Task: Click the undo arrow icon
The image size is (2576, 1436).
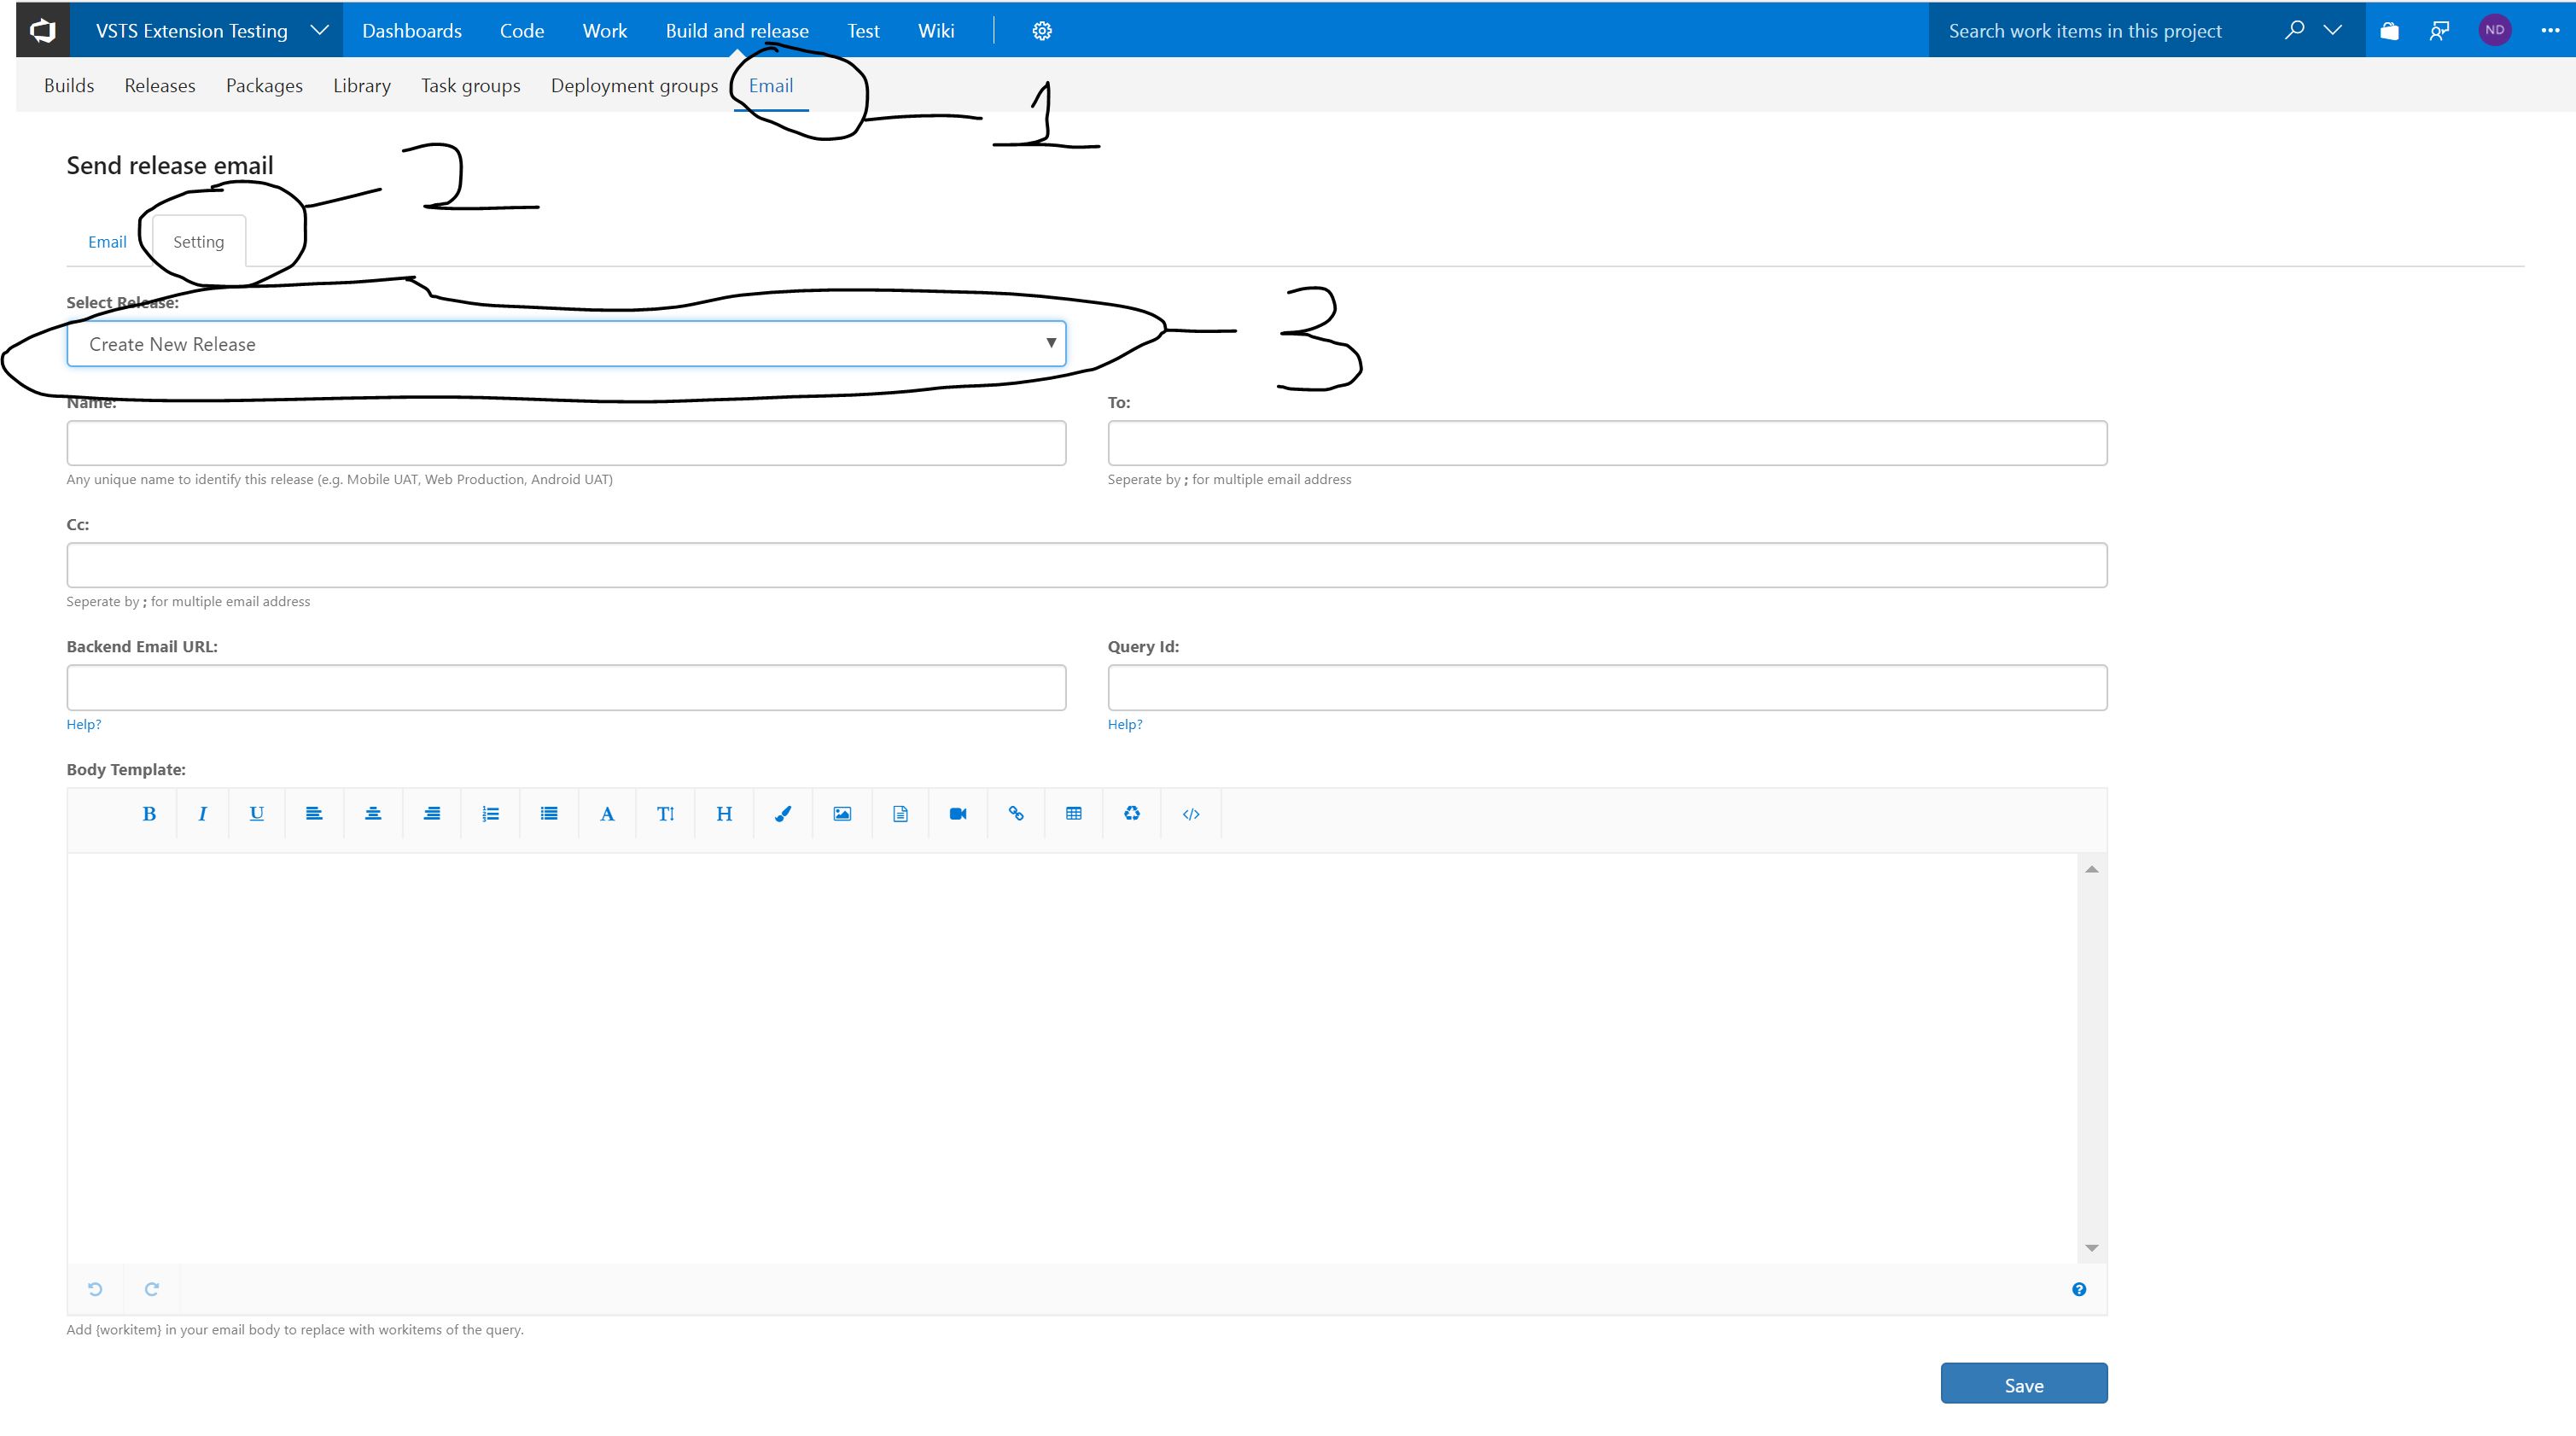Action: coord(95,1289)
